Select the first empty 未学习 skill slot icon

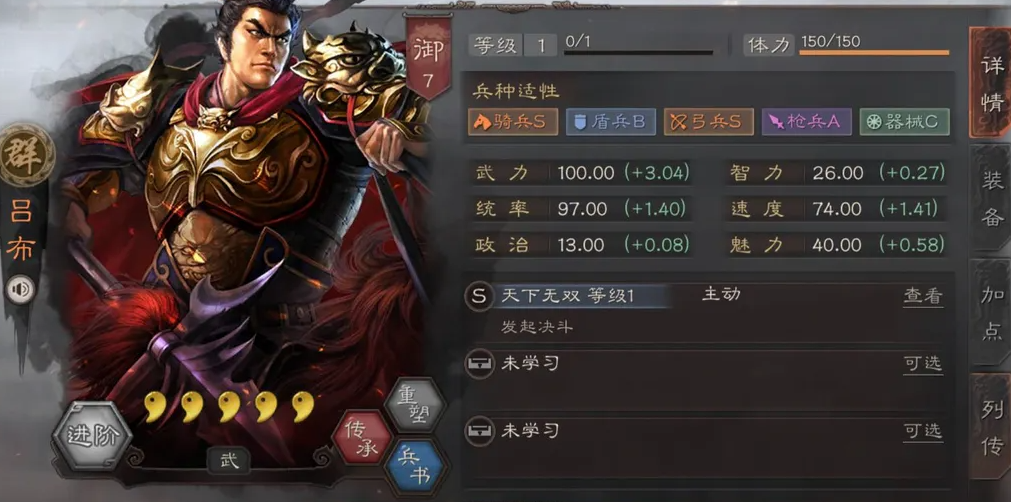(x=478, y=364)
